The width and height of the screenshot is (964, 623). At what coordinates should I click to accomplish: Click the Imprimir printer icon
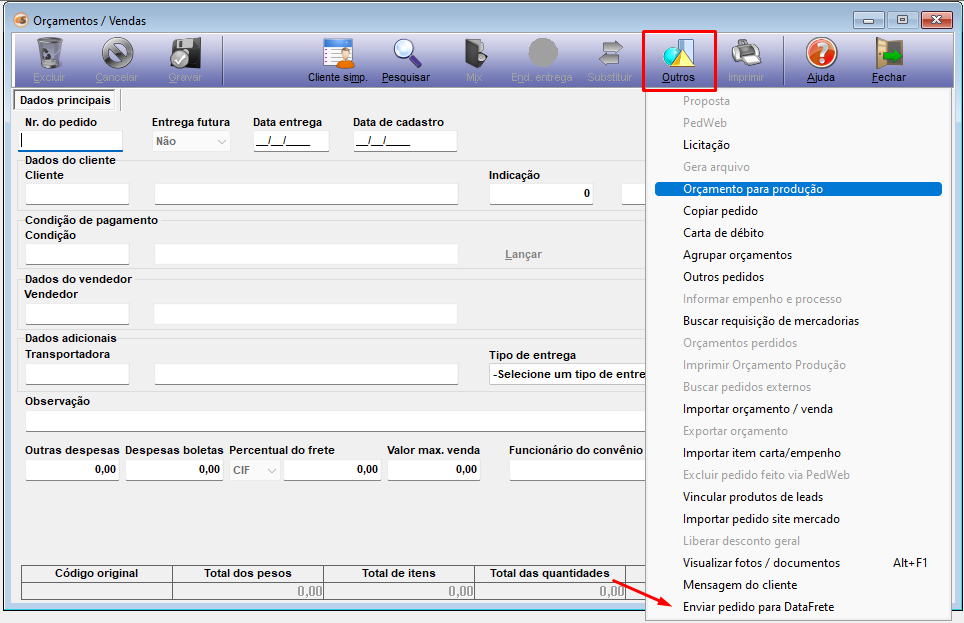click(746, 54)
